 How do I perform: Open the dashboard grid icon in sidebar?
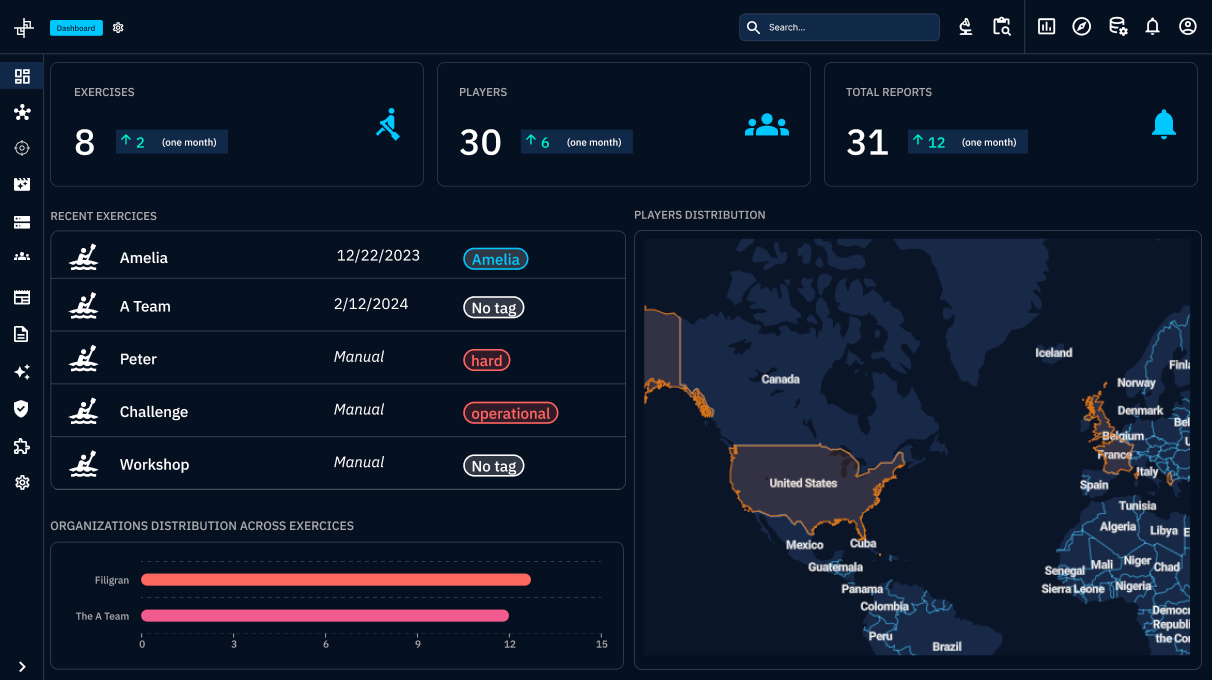(22, 76)
